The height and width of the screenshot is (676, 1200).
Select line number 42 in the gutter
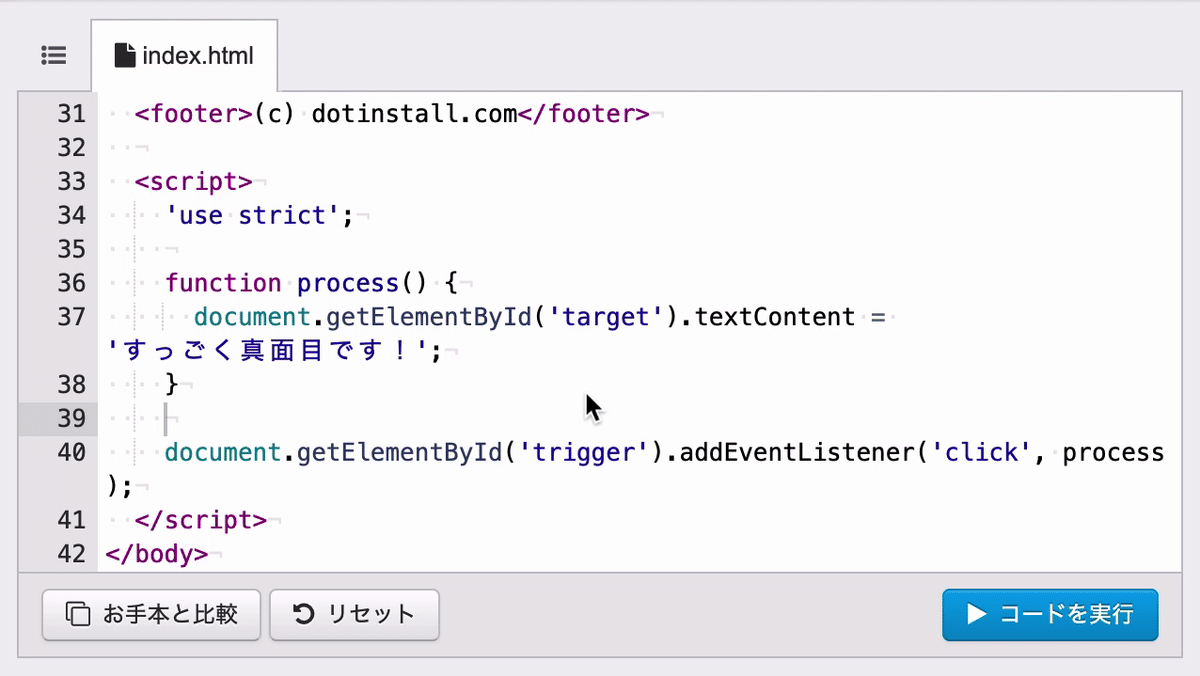click(71, 553)
